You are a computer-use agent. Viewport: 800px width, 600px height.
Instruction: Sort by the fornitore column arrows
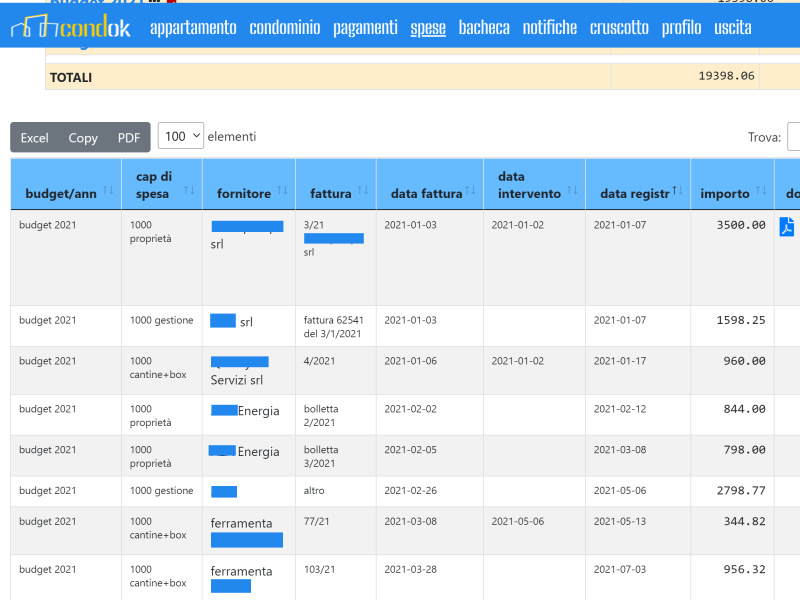pyautogui.click(x=282, y=191)
